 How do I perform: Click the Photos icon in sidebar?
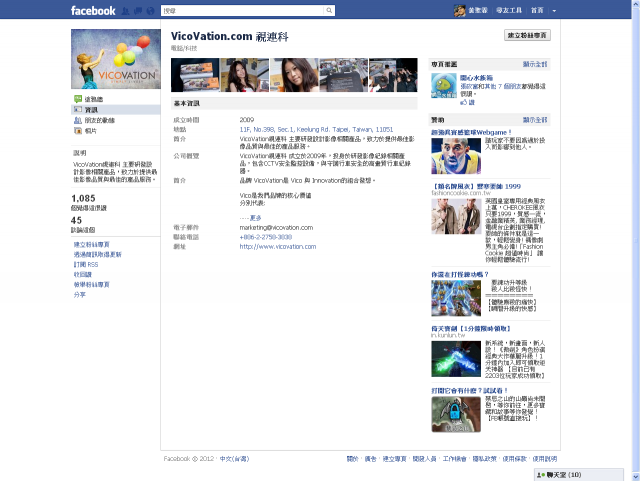78,131
